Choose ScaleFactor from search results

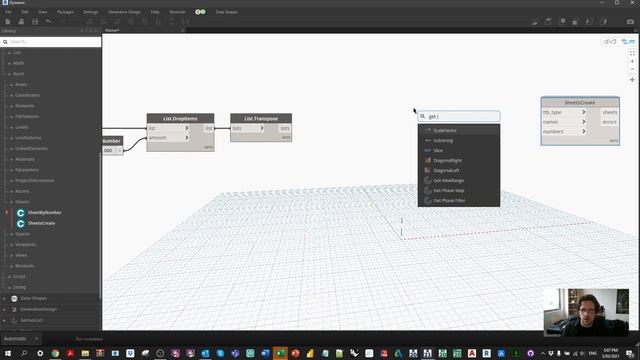pyautogui.click(x=459, y=130)
